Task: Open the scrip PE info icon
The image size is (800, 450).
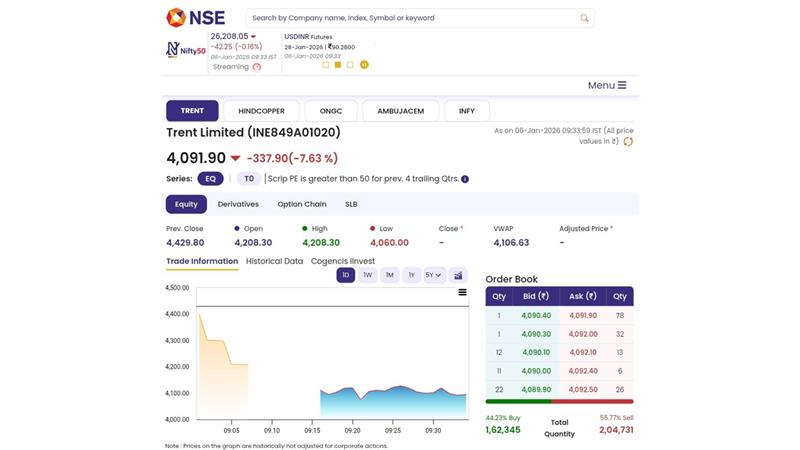Action: [x=465, y=179]
